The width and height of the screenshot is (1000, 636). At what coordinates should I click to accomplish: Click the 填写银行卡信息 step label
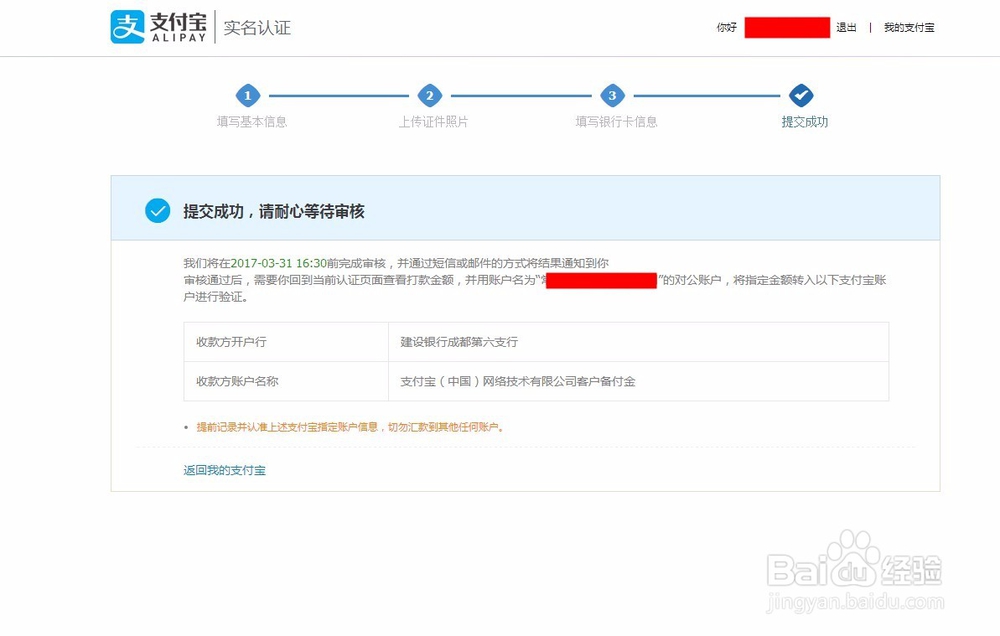(x=616, y=122)
